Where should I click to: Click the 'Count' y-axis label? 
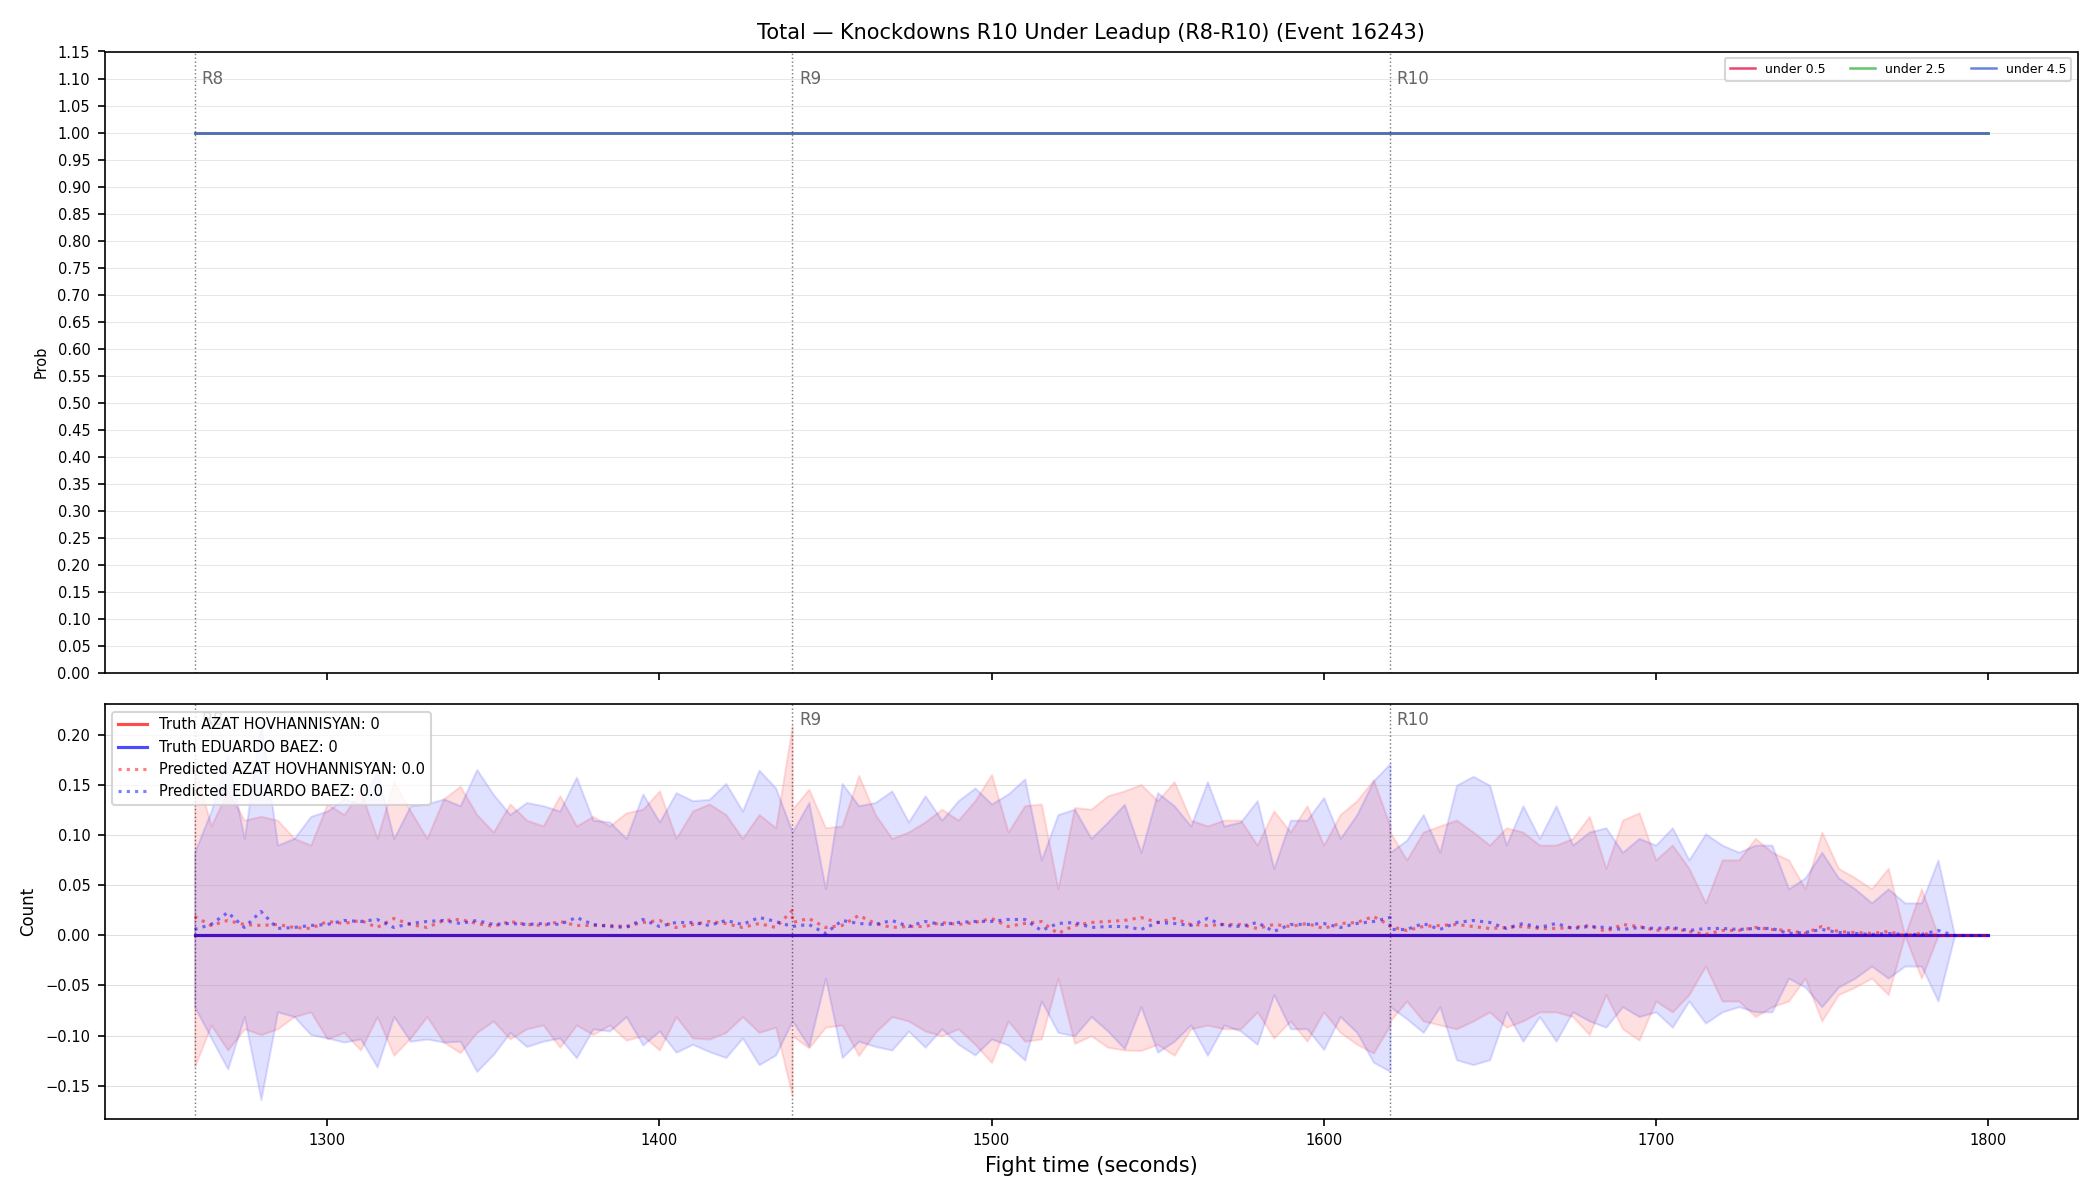pos(27,912)
